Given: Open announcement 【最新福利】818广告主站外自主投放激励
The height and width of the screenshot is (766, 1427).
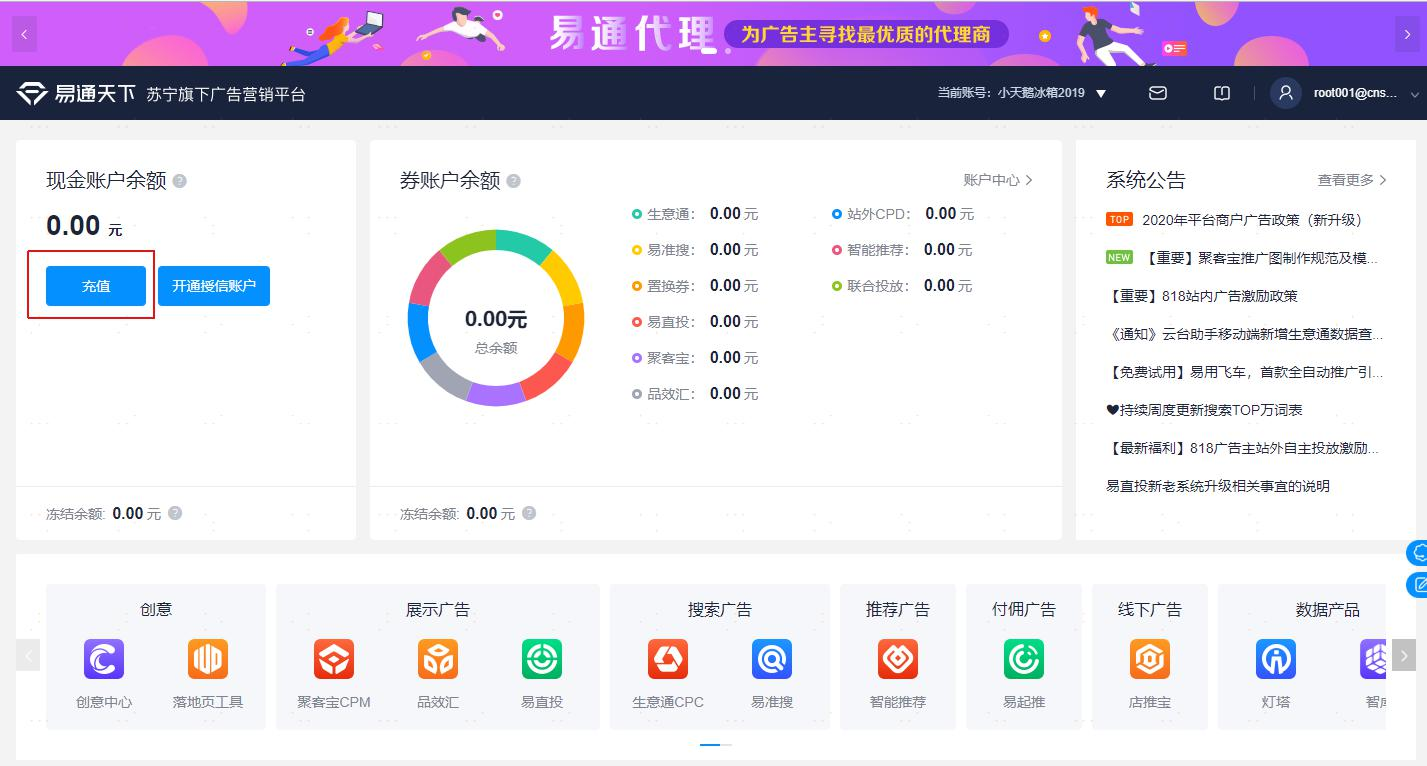Looking at the screenshot, I should (1243, 448).
